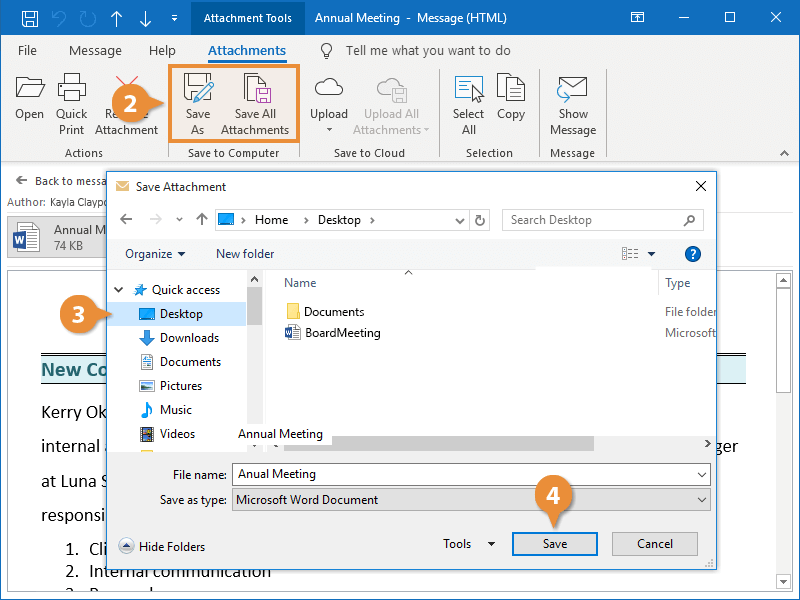
Task: Click the Save icon in the title bar
Action: click(30, 18)
